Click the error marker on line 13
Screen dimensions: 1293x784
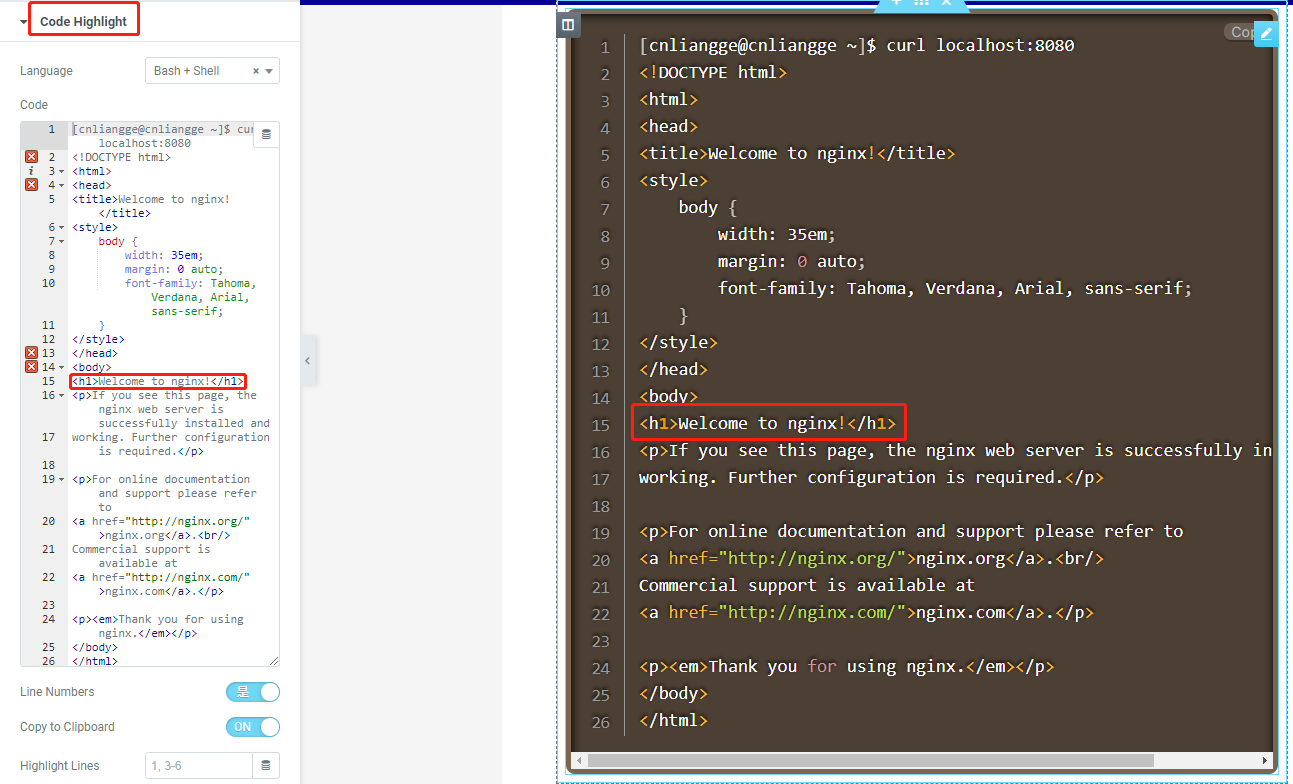click(31, 353)
